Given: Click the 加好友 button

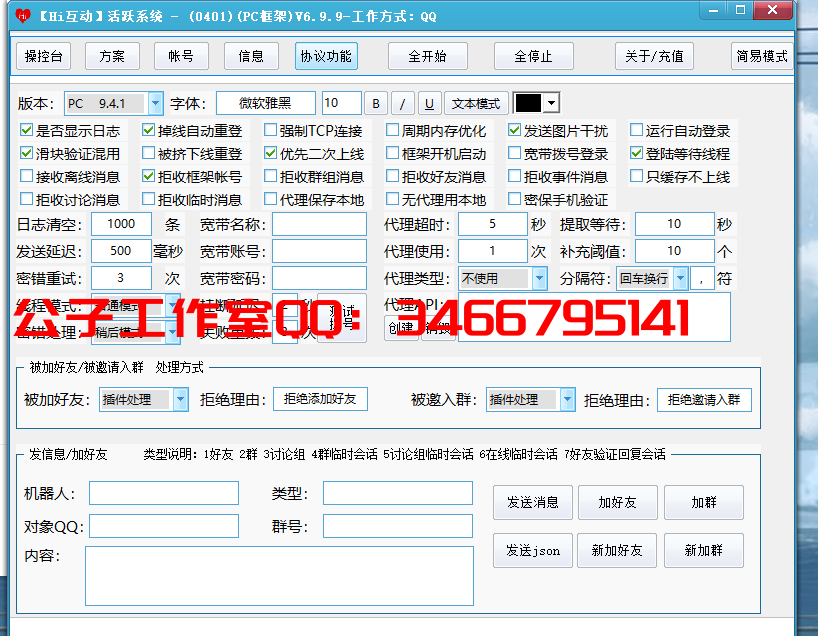Looking at the screenshot, I should click(x=618, y=502).
